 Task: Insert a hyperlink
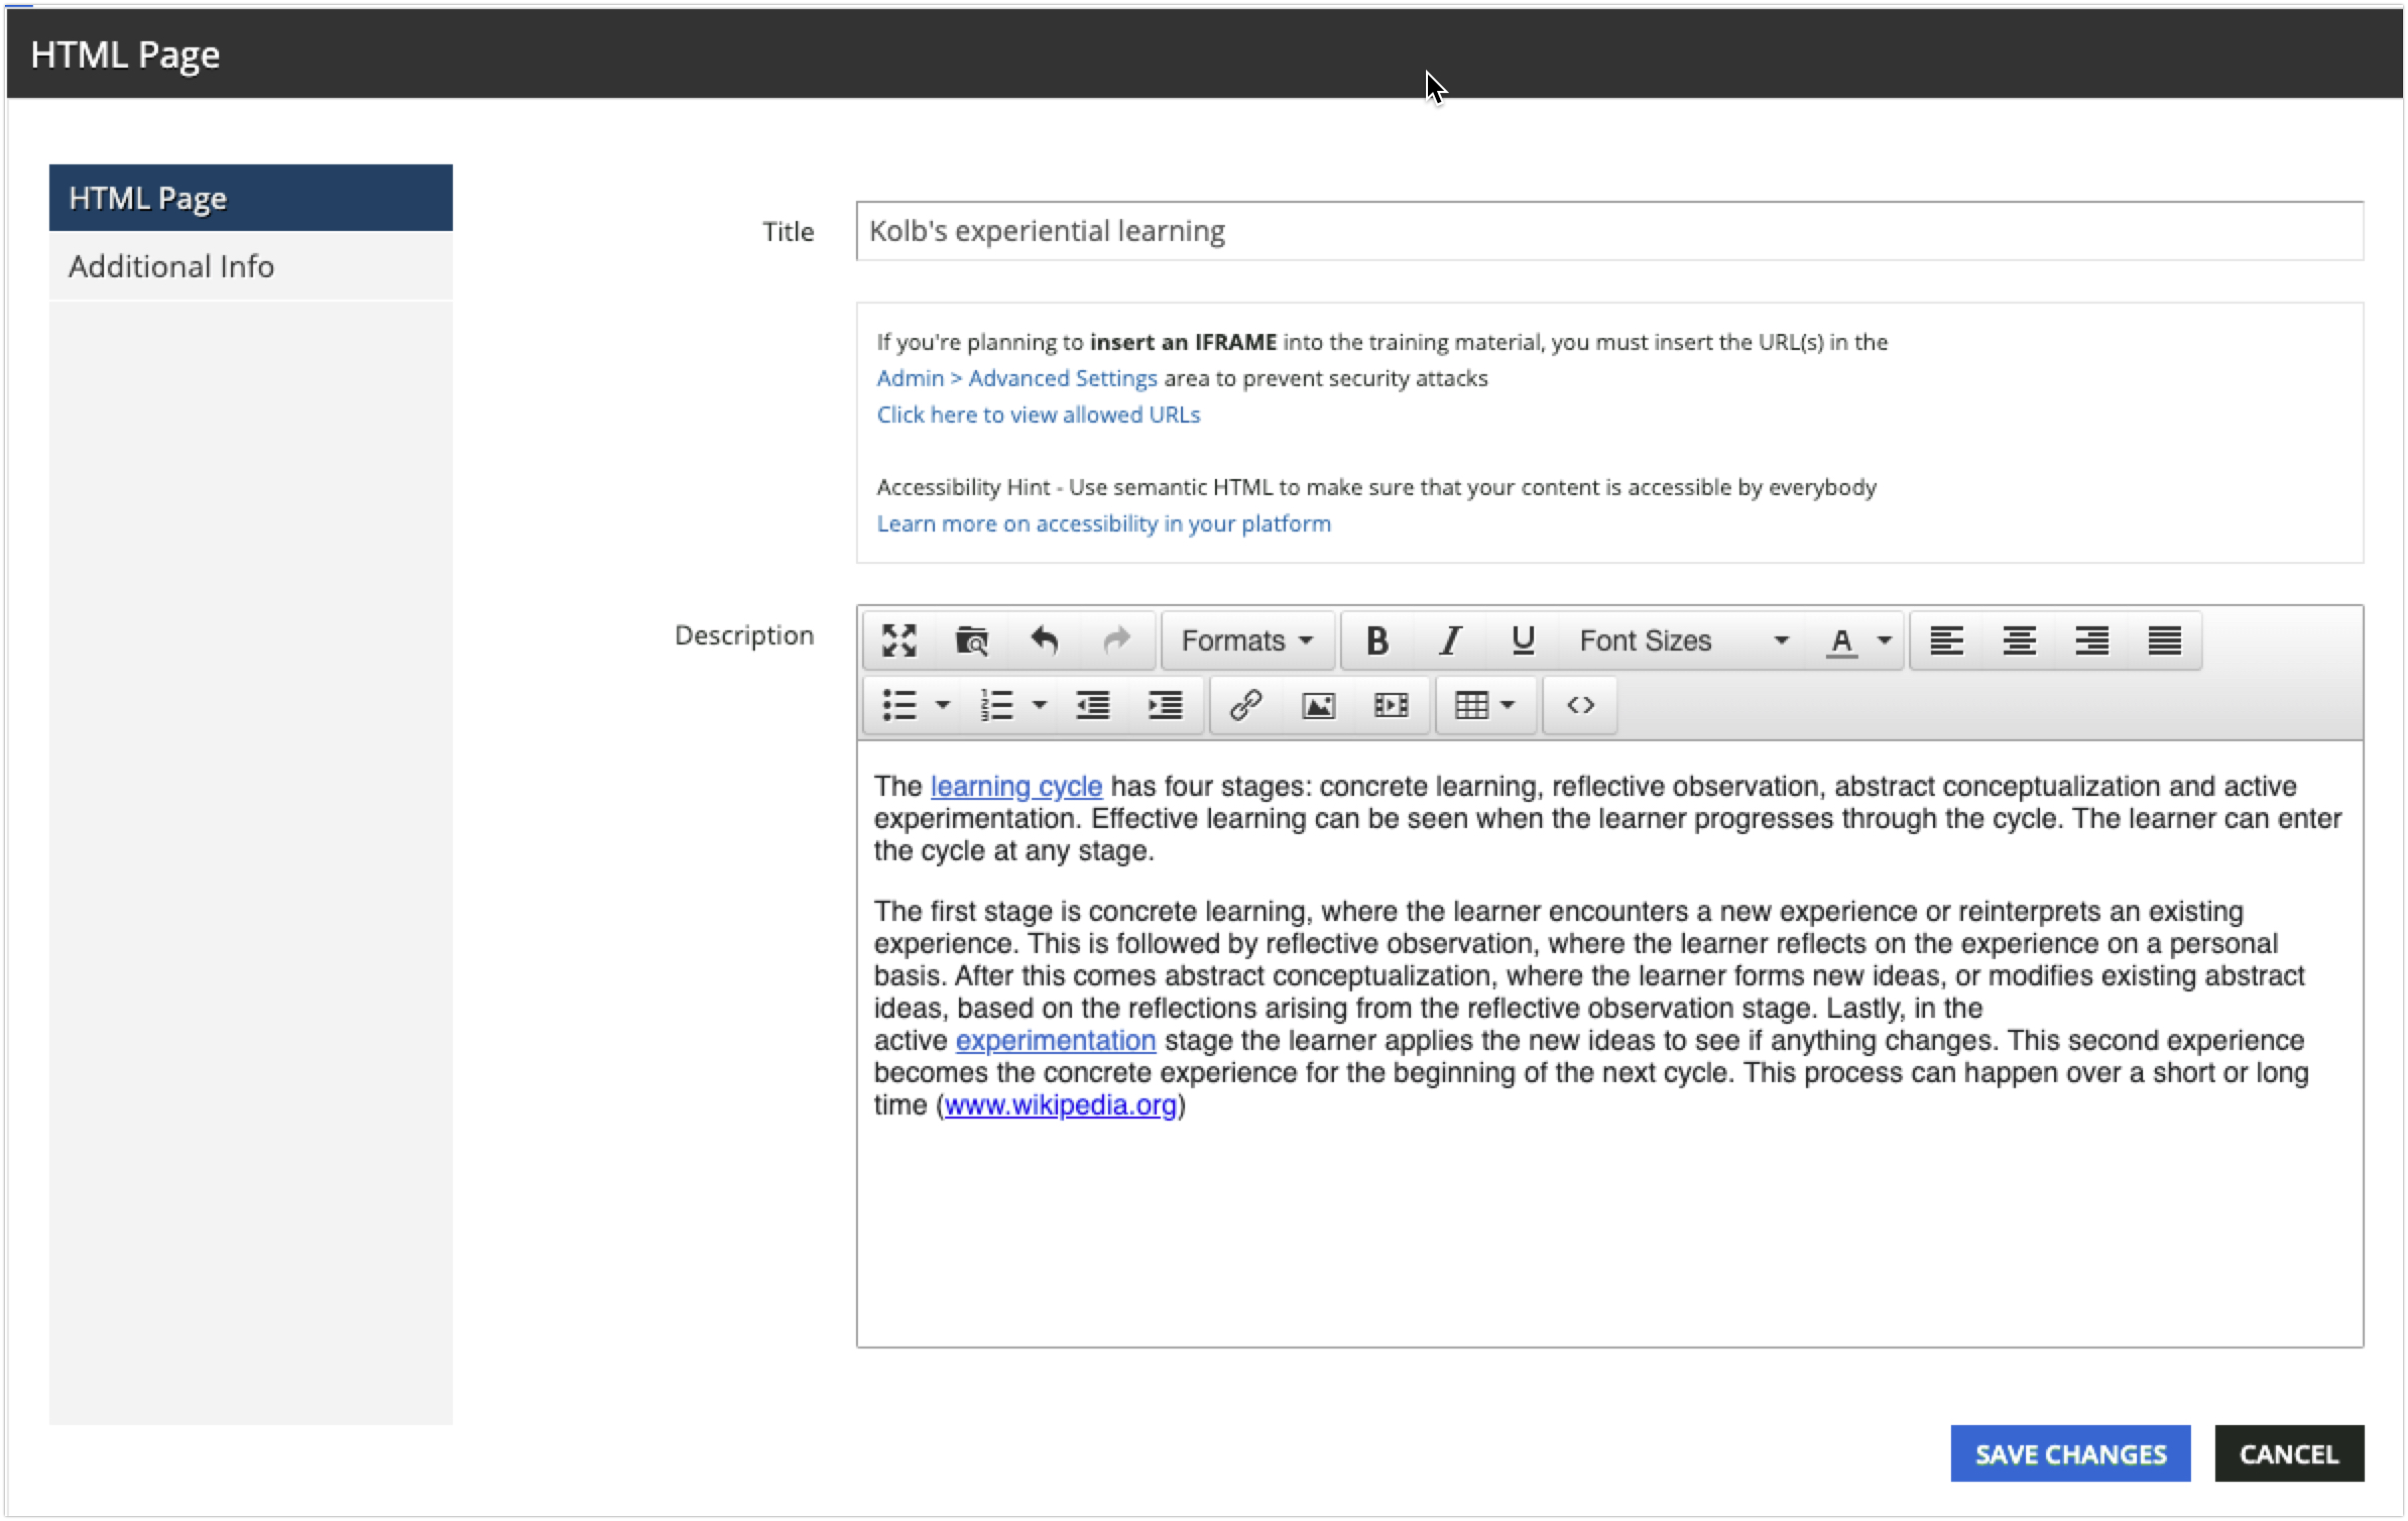click(1244, 705)
